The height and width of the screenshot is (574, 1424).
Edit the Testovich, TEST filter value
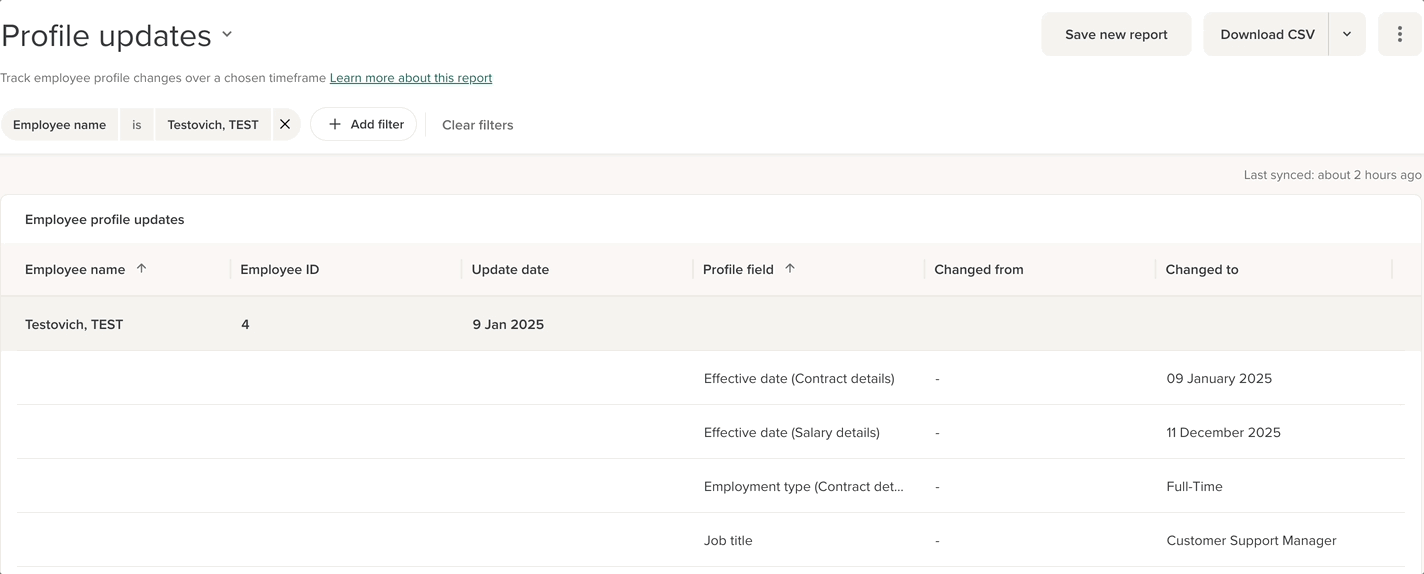click(x=213, y=125)
